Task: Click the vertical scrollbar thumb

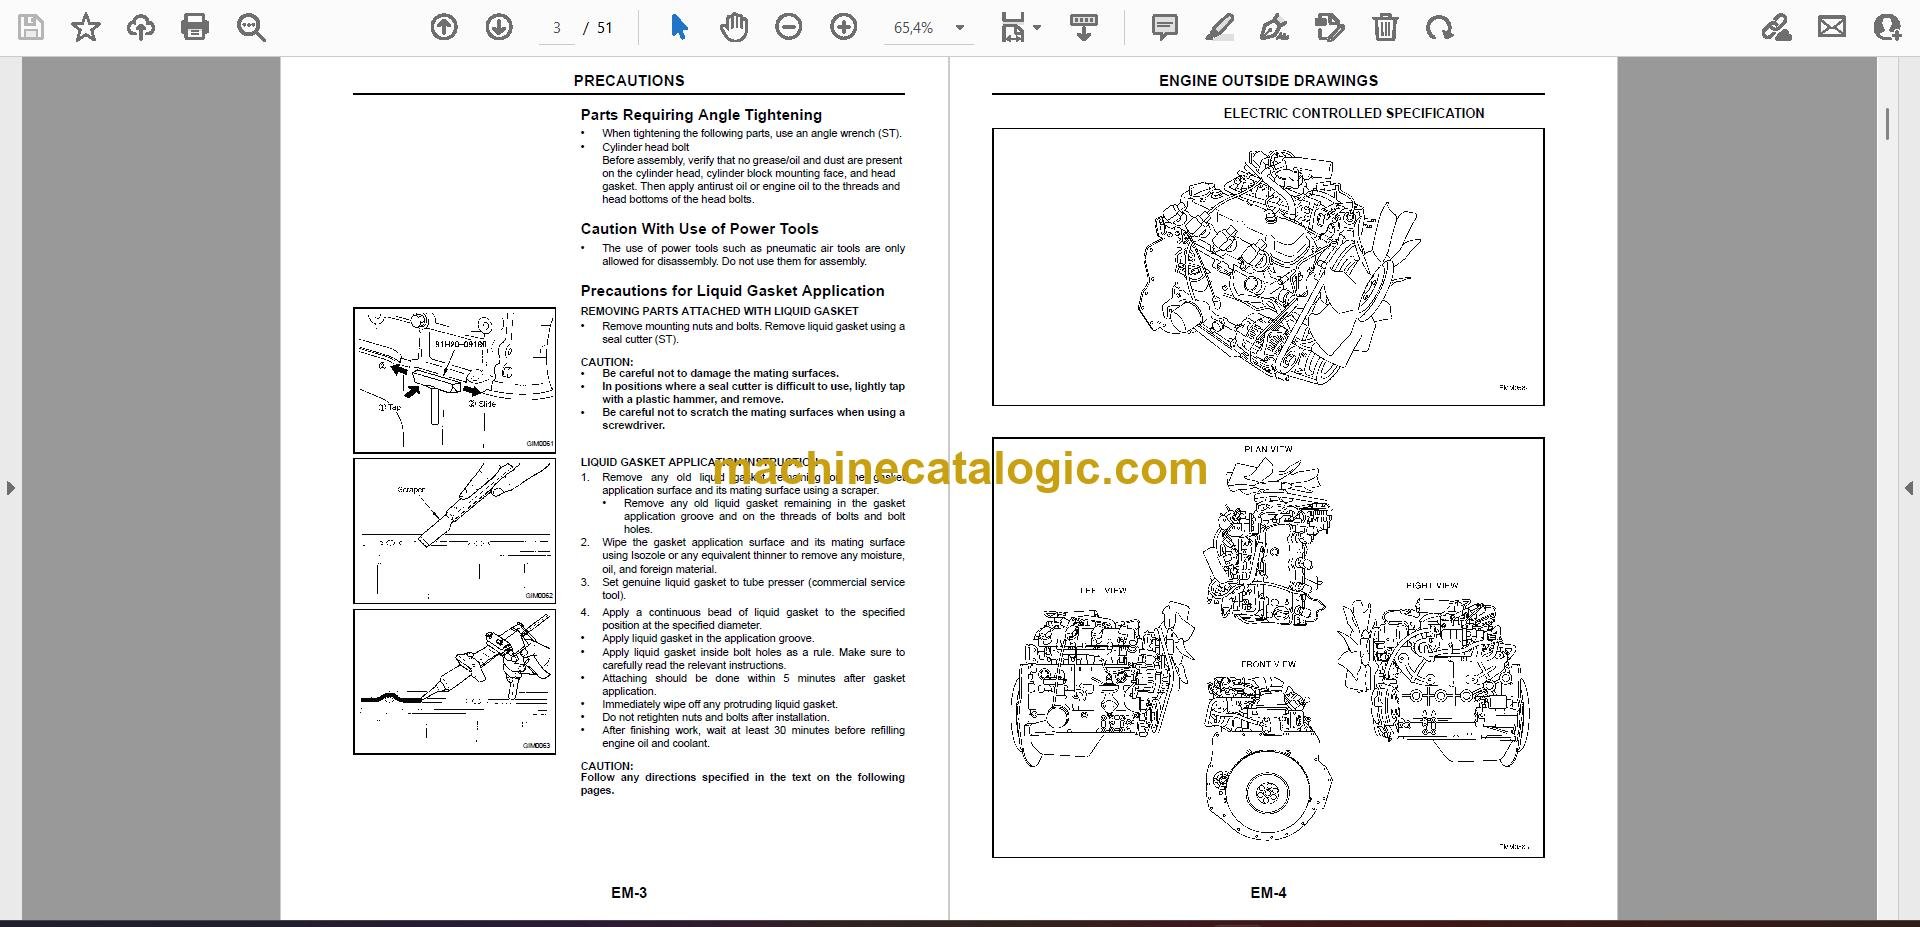Action: (x=1887, y=124)
